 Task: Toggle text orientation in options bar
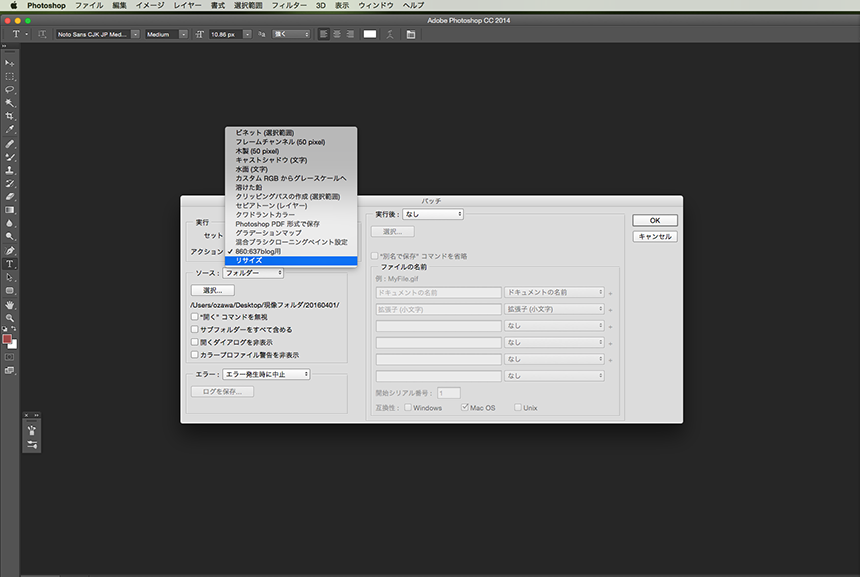(42, 34)
